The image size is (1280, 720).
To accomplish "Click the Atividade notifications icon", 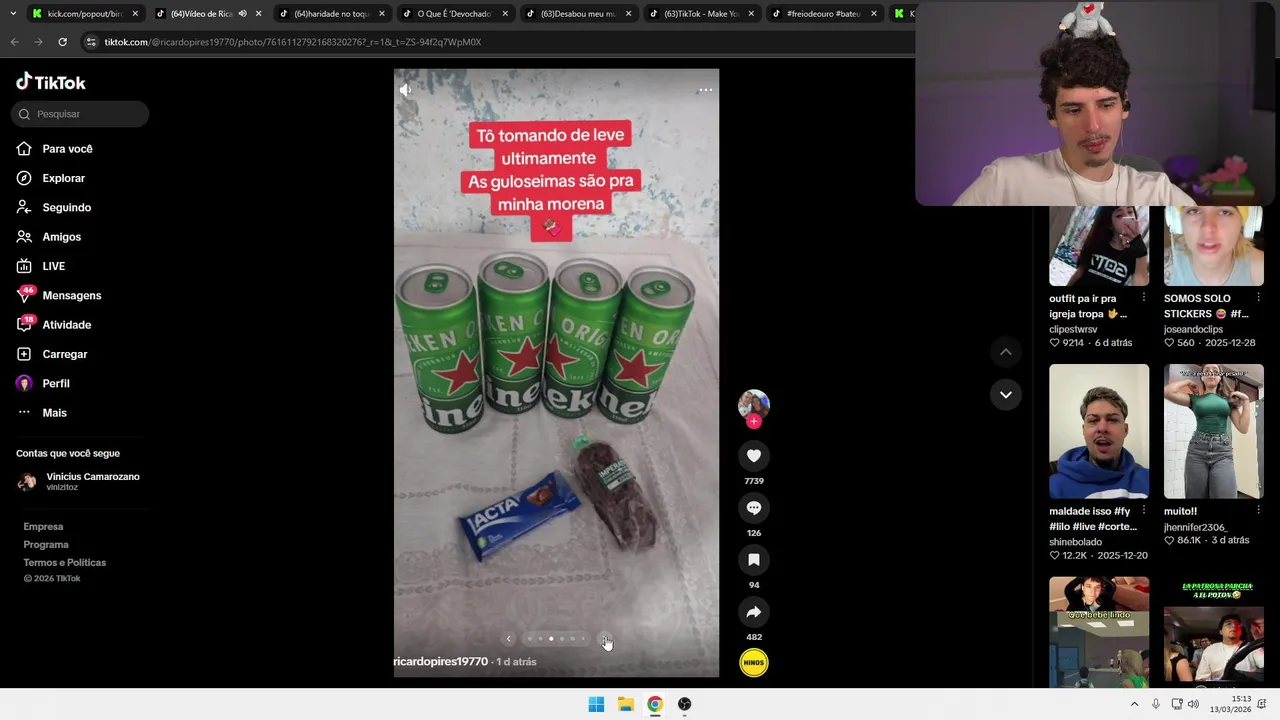I will pyautogui.click(x=25, y=324).
